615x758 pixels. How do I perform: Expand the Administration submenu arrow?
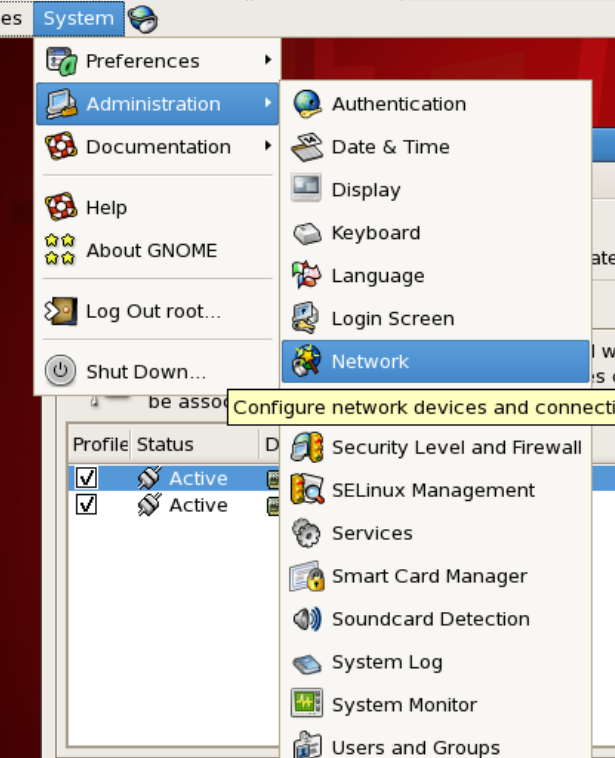click(x=268, y=103)
